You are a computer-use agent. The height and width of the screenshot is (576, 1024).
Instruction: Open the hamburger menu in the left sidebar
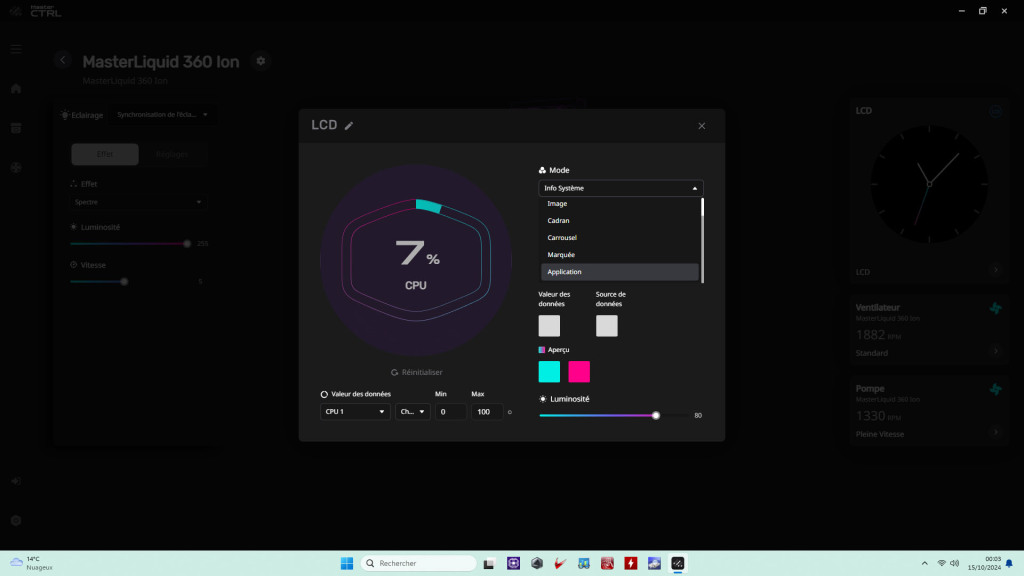click(16, 49)
